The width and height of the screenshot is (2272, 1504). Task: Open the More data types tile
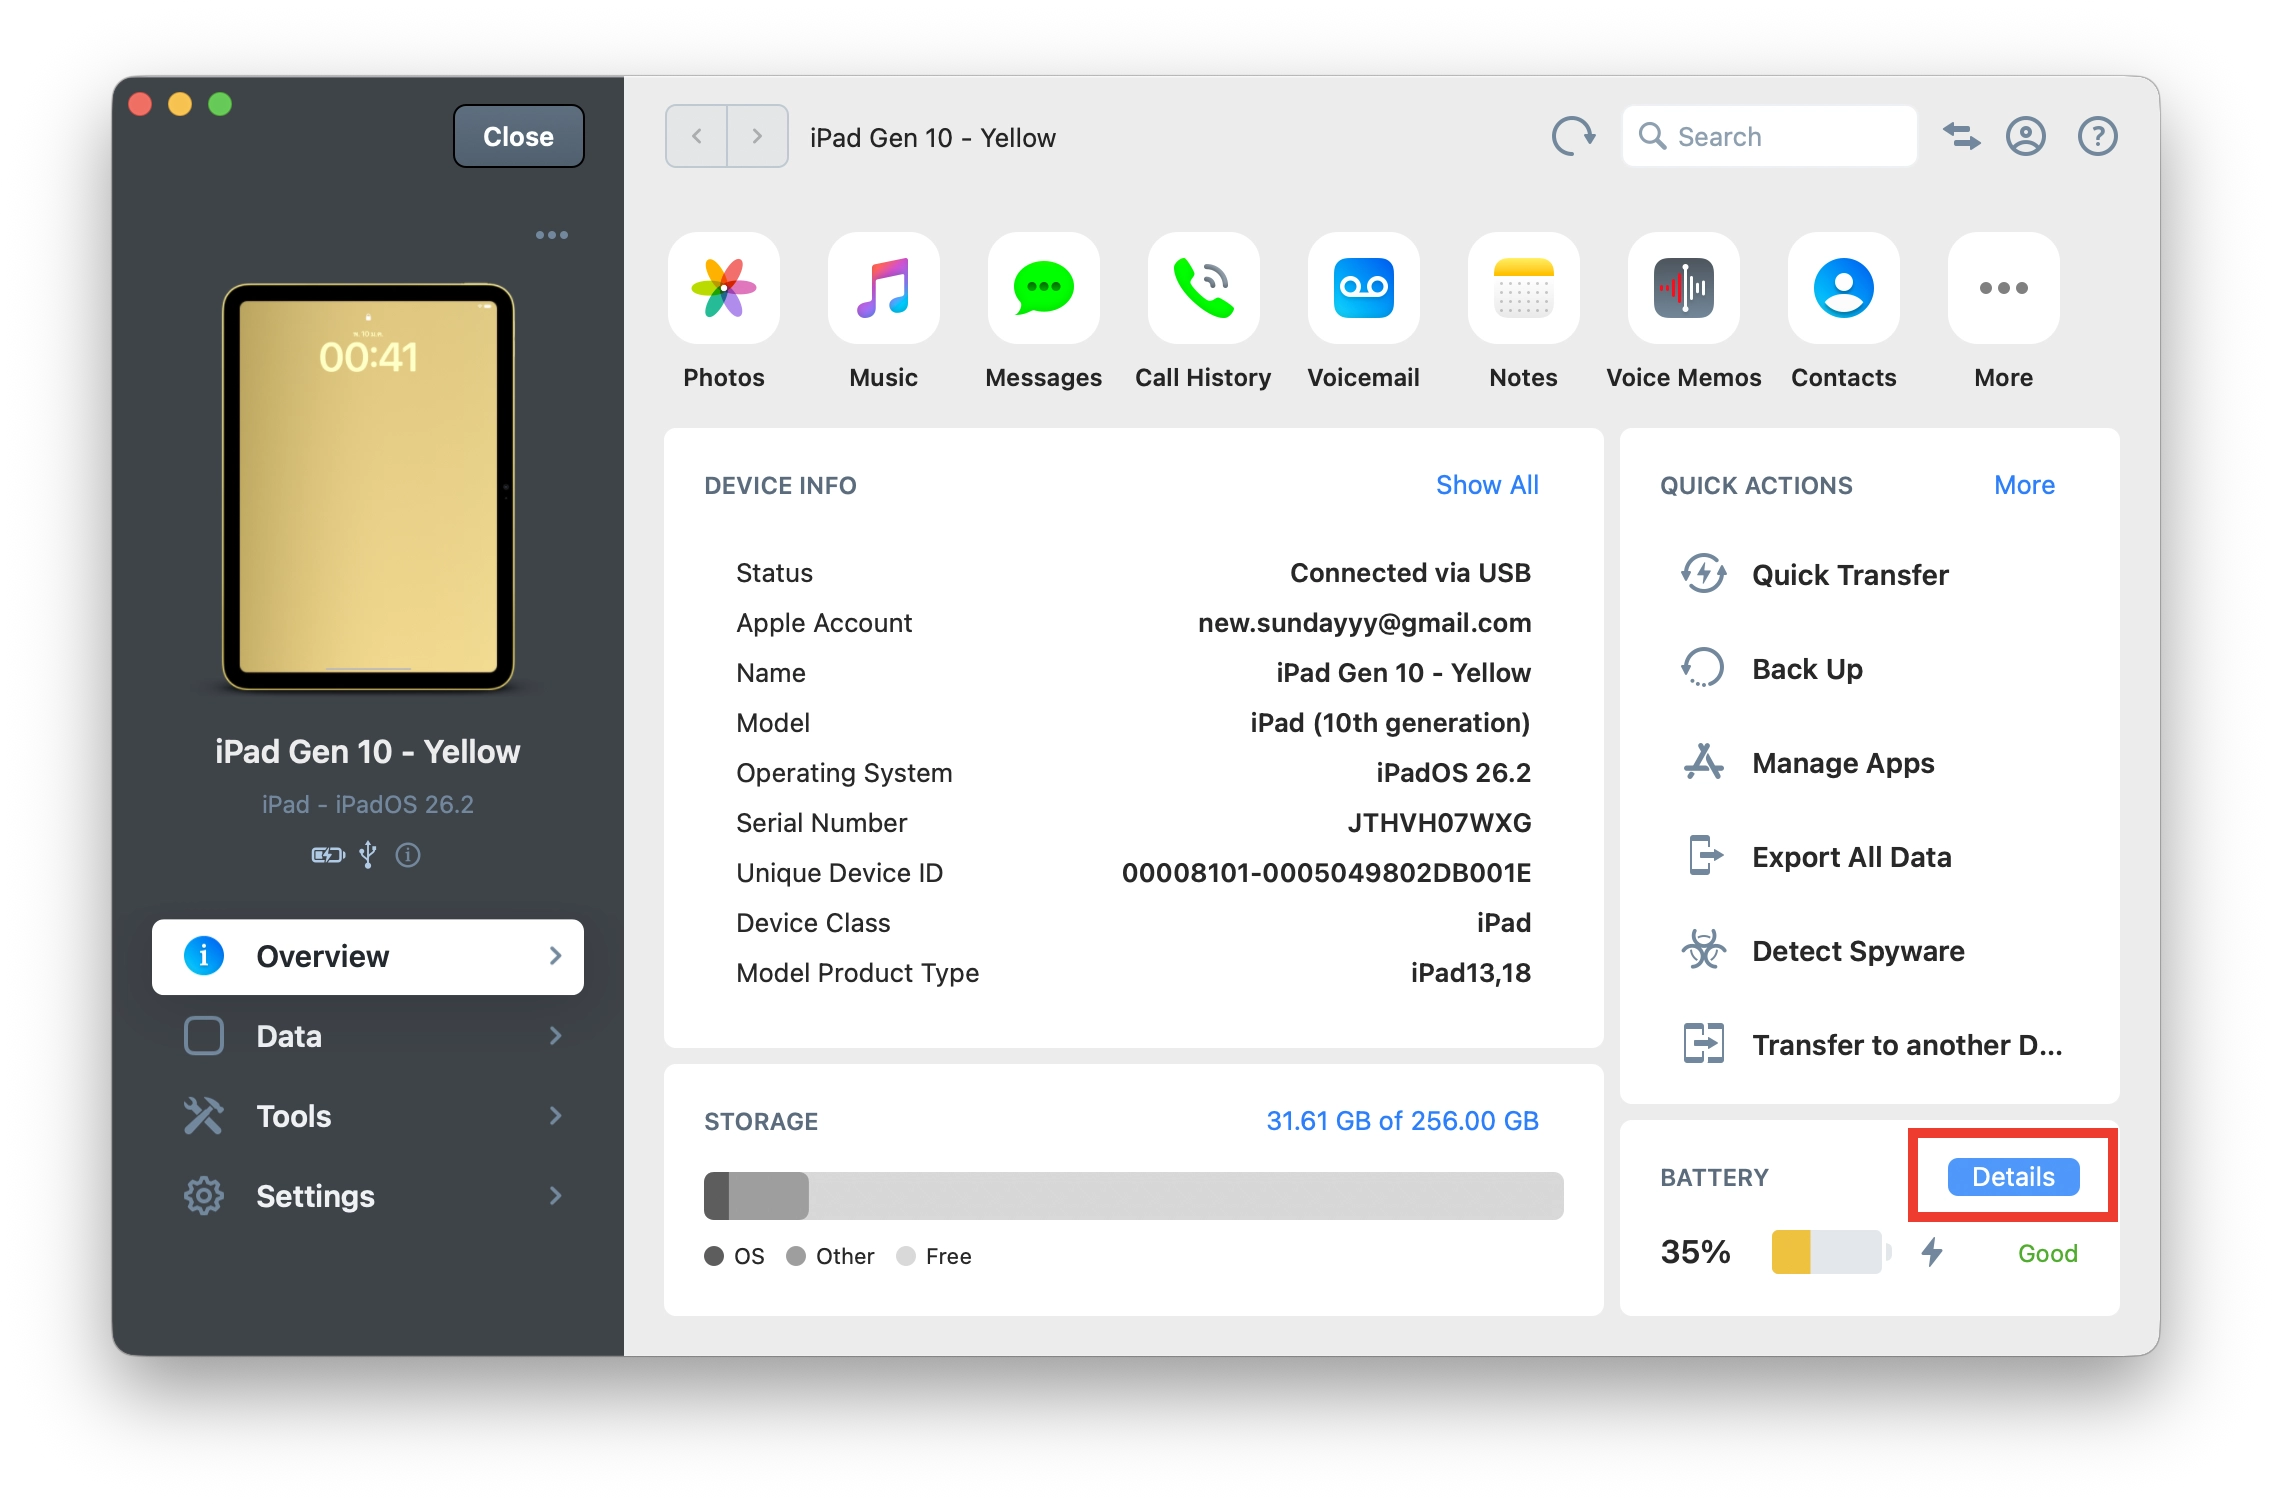click(2003, 289)
